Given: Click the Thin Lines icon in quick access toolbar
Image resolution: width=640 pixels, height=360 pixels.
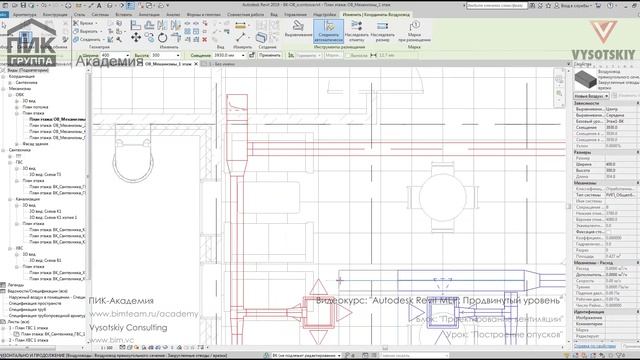Looking at the screenshot, I should pyautogui.click(x=130, y=5).
